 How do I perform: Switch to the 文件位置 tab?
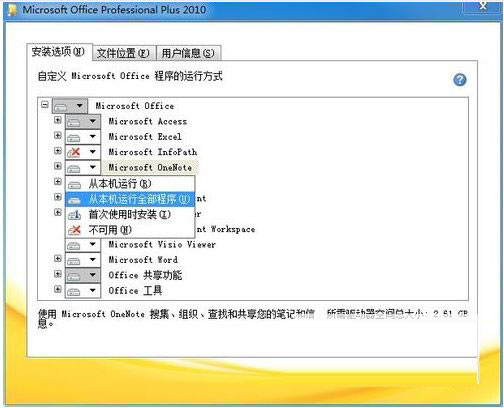[x=123, y=53]
